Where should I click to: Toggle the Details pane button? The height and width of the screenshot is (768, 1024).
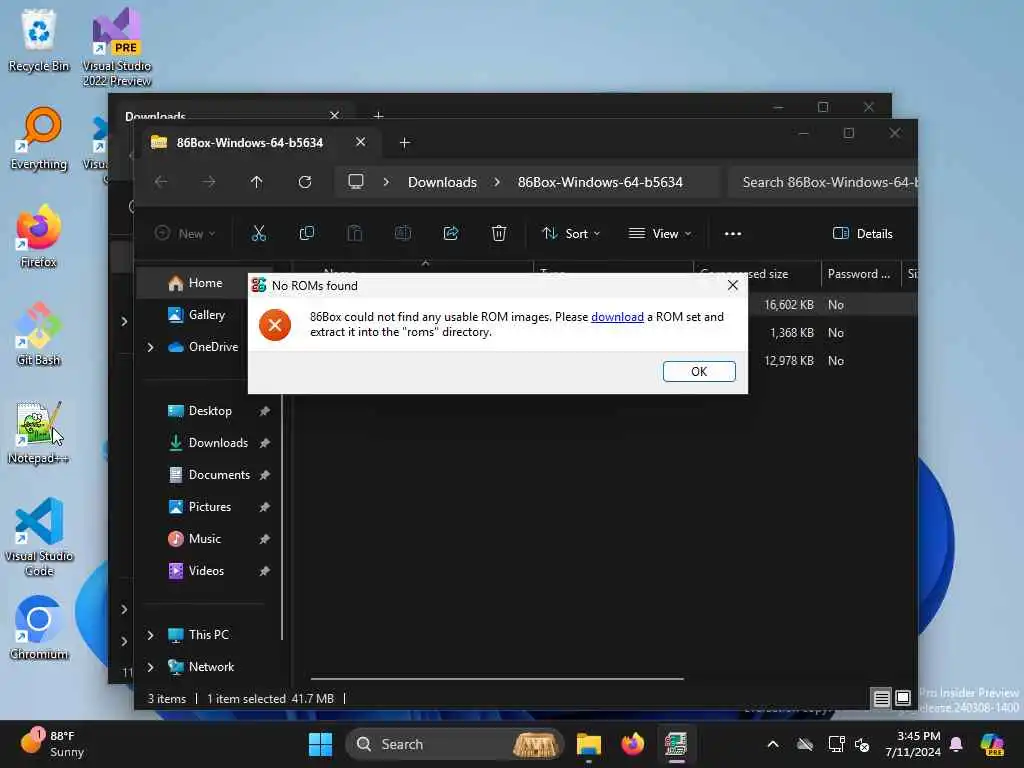[863, 233]
